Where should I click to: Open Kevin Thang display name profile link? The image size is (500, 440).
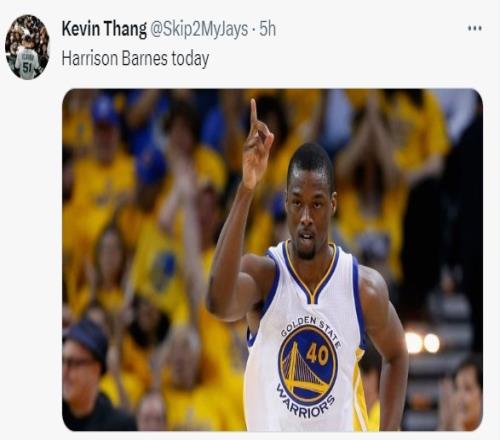tap(104, 29)
